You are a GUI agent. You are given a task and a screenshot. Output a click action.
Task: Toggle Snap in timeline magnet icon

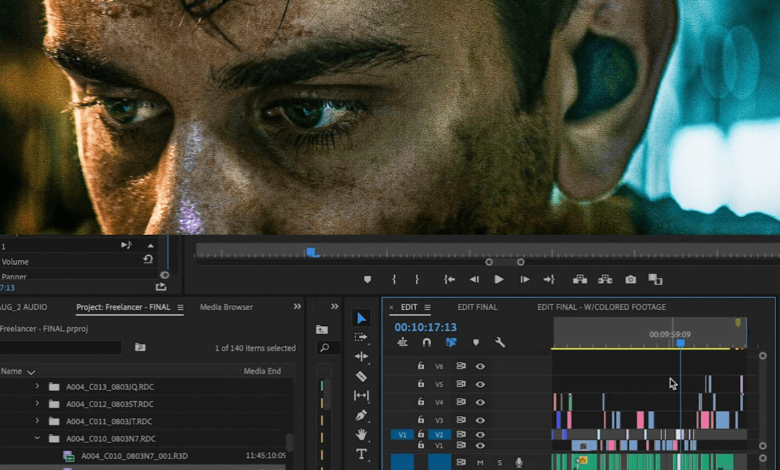[x=427, y=342]
